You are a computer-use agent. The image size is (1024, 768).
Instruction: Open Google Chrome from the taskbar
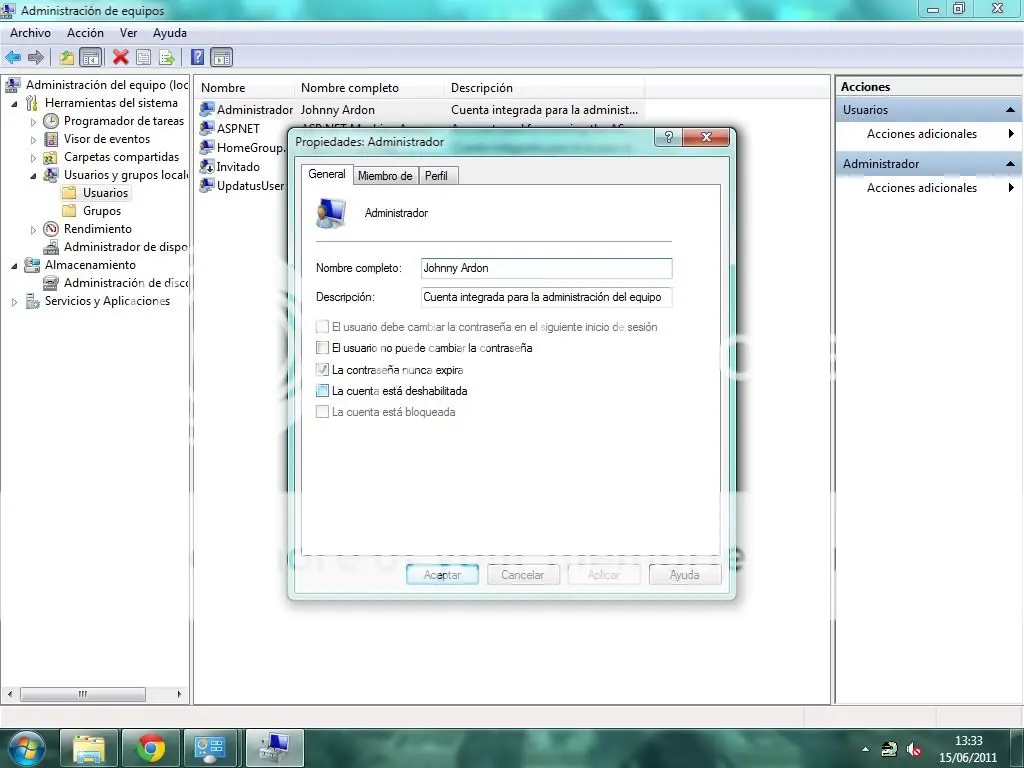[151, 747]
